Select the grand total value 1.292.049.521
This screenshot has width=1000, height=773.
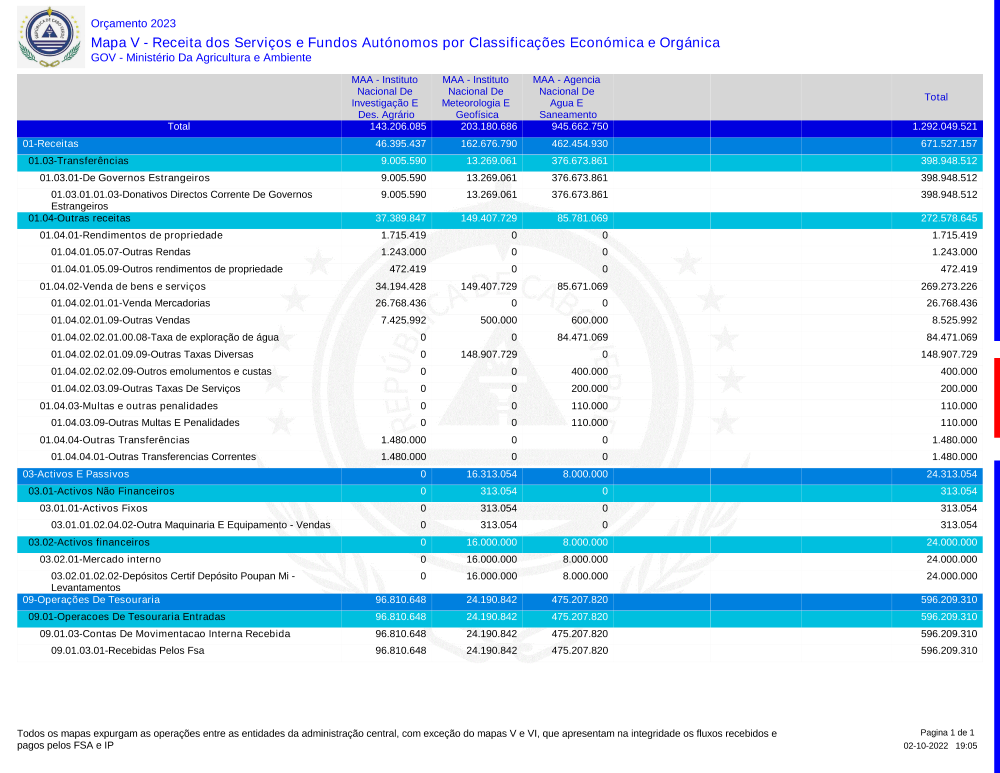coord(944,127)
